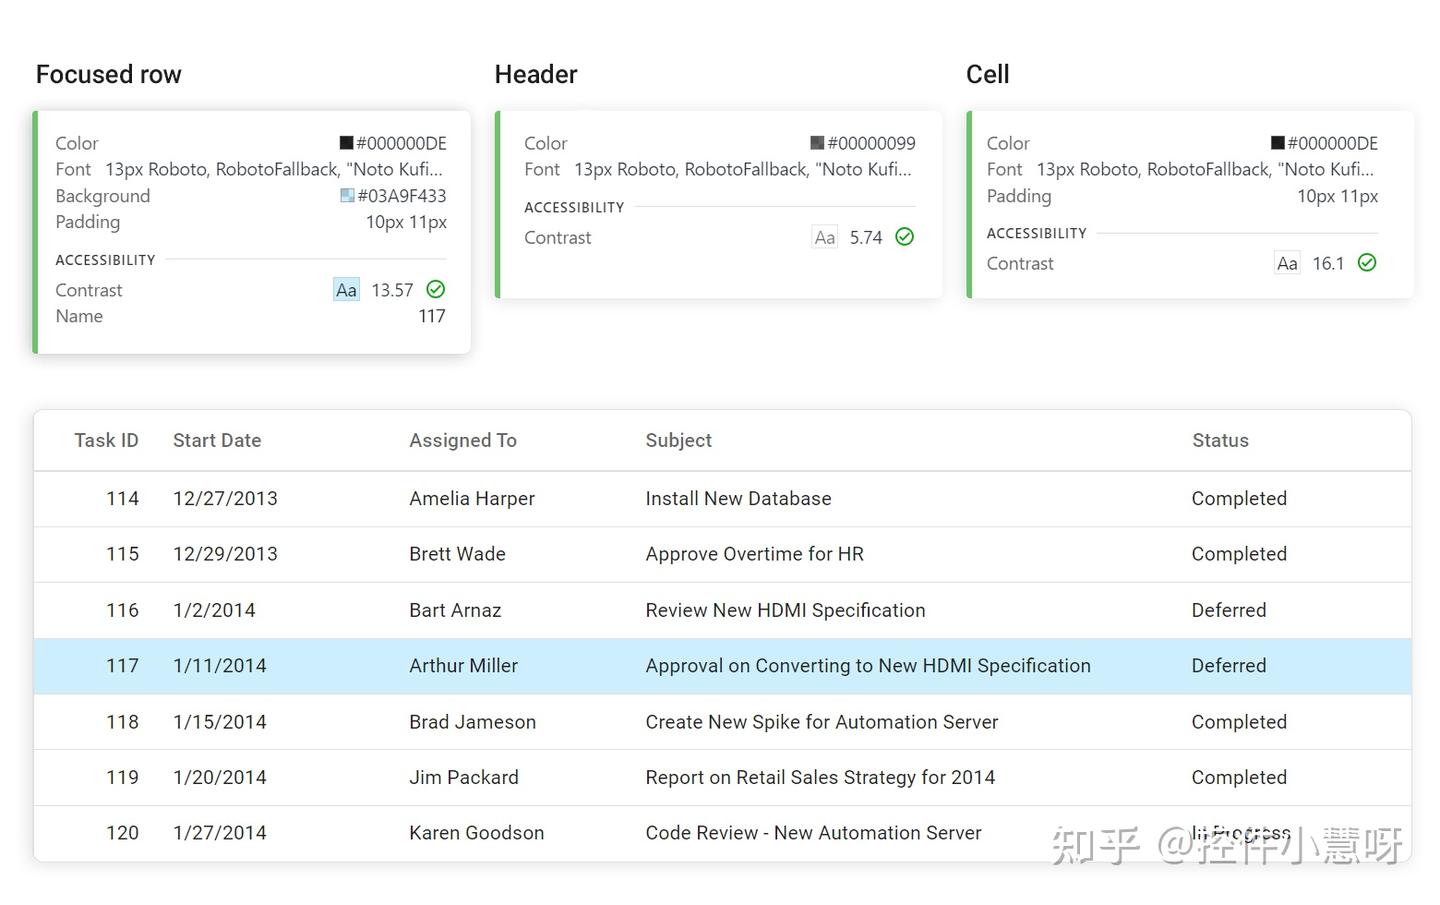The image size is (1440, 905).
Task: Select the Brett Wade row
Action: [457, 554]
